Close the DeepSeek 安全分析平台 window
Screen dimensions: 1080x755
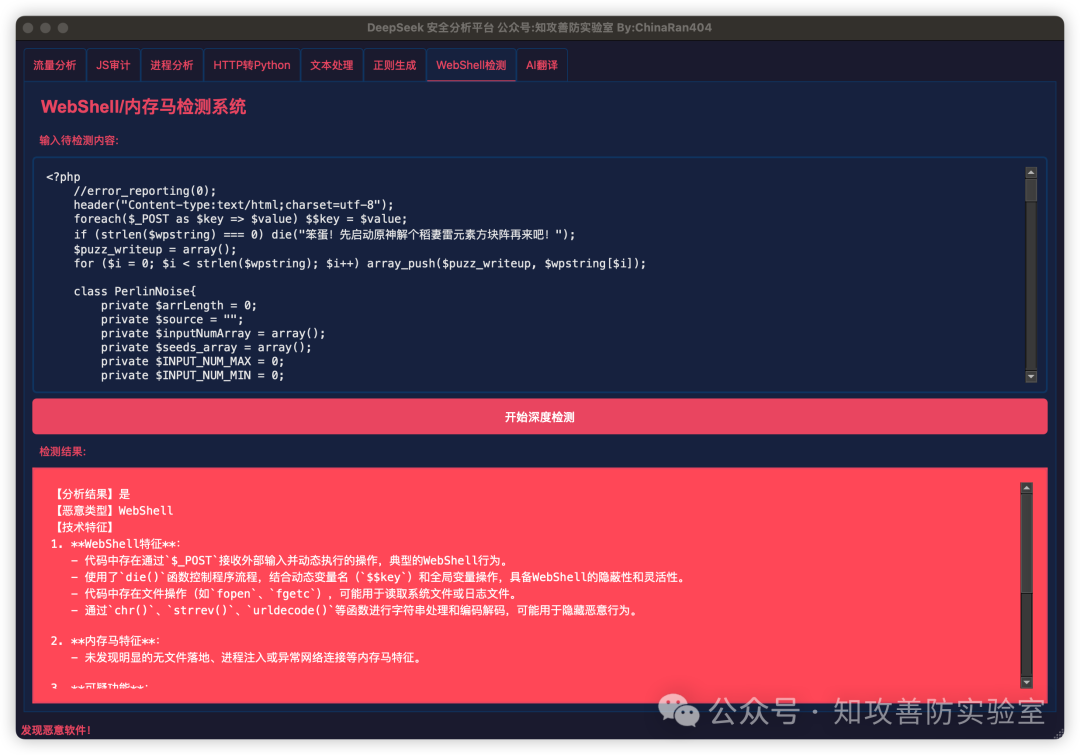pos(28,28)
